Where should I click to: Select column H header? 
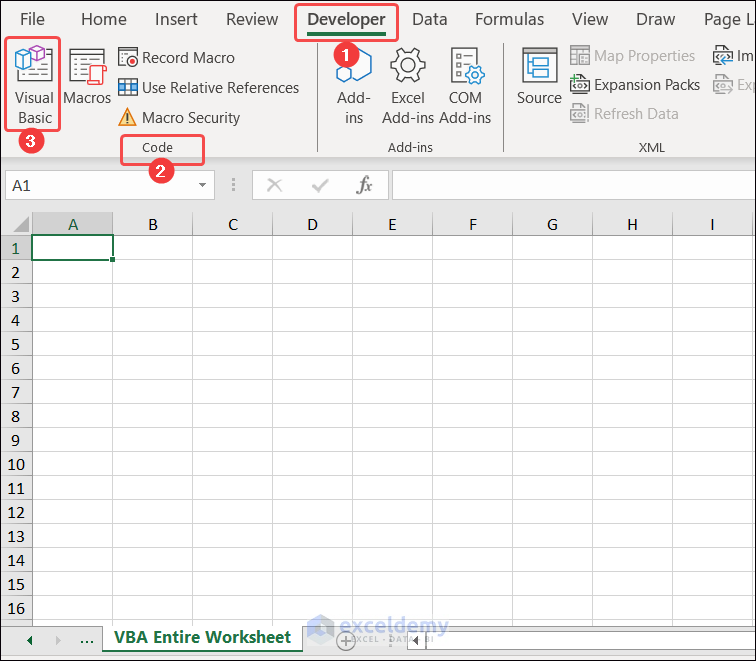tap(632, 224)
